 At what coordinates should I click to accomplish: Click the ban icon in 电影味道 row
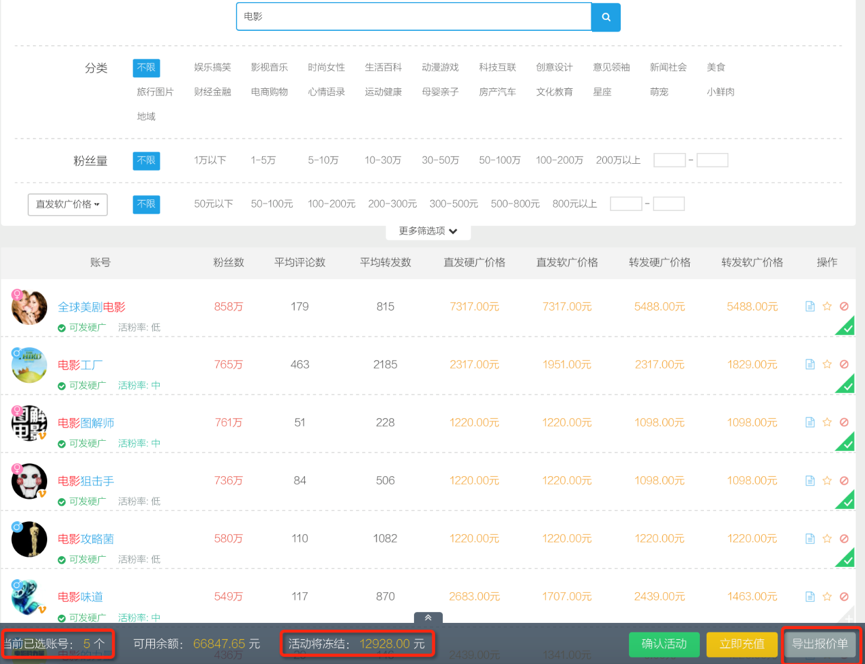[x=844, y=597]
